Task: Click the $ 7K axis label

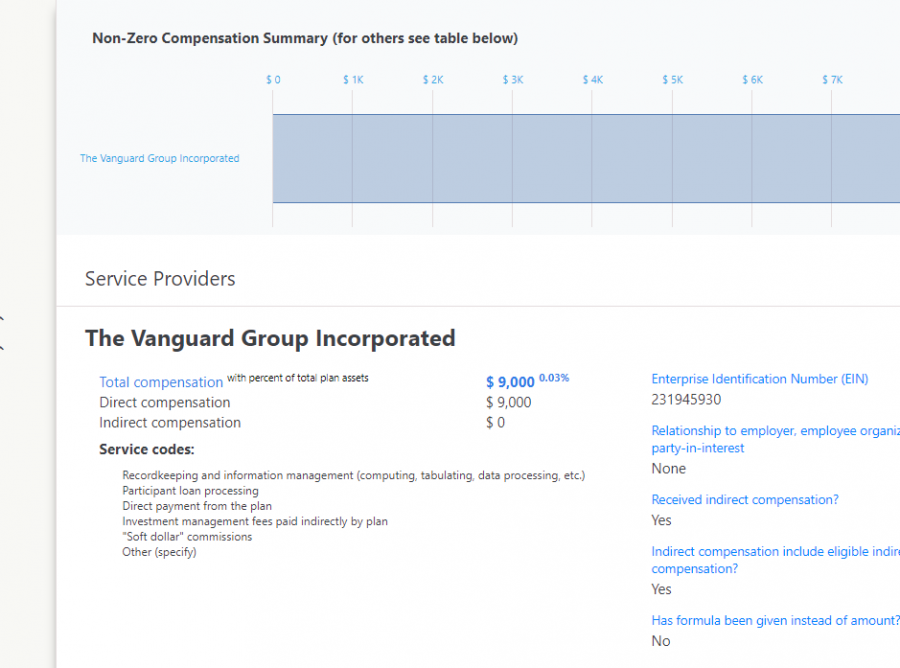Action: tap(832, 80)
